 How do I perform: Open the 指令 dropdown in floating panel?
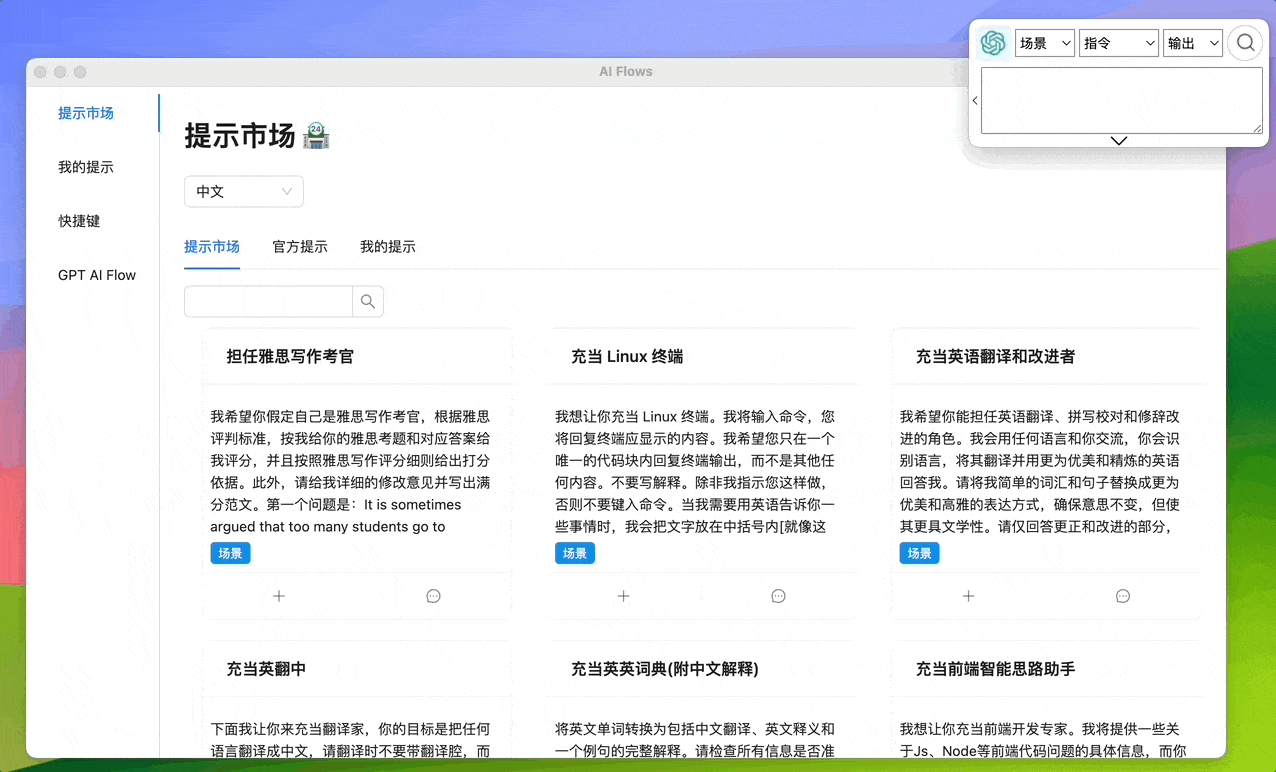[1119, 43]
